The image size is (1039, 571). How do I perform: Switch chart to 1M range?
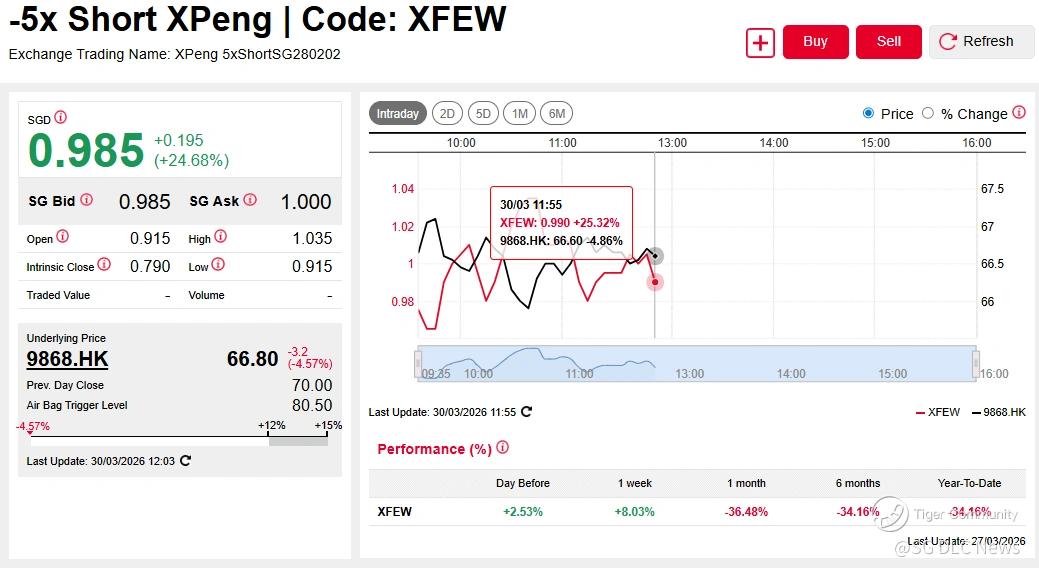pos(519,113)
